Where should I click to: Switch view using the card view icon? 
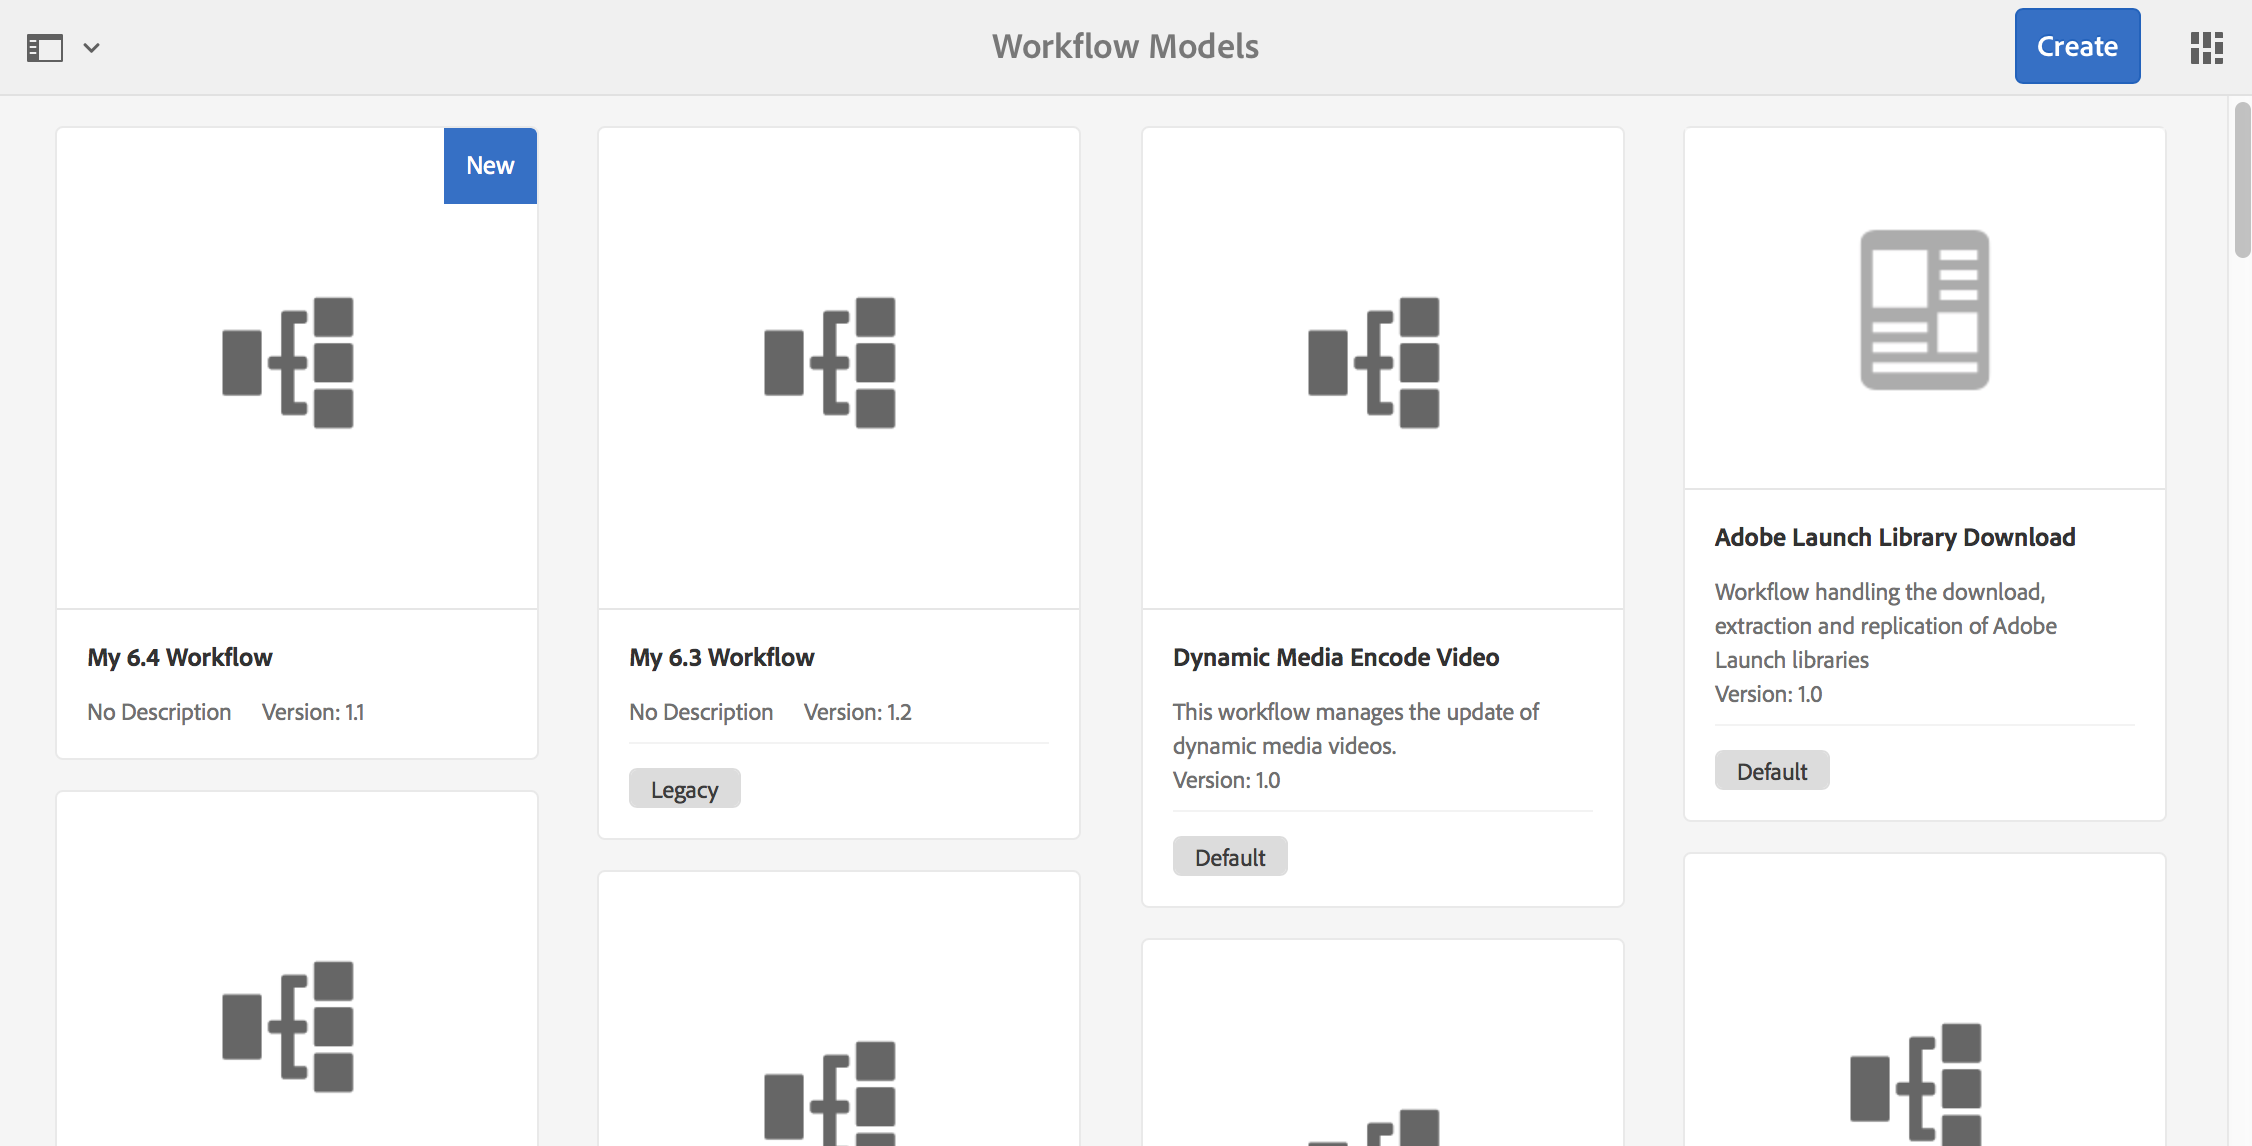click(2206, 47)
